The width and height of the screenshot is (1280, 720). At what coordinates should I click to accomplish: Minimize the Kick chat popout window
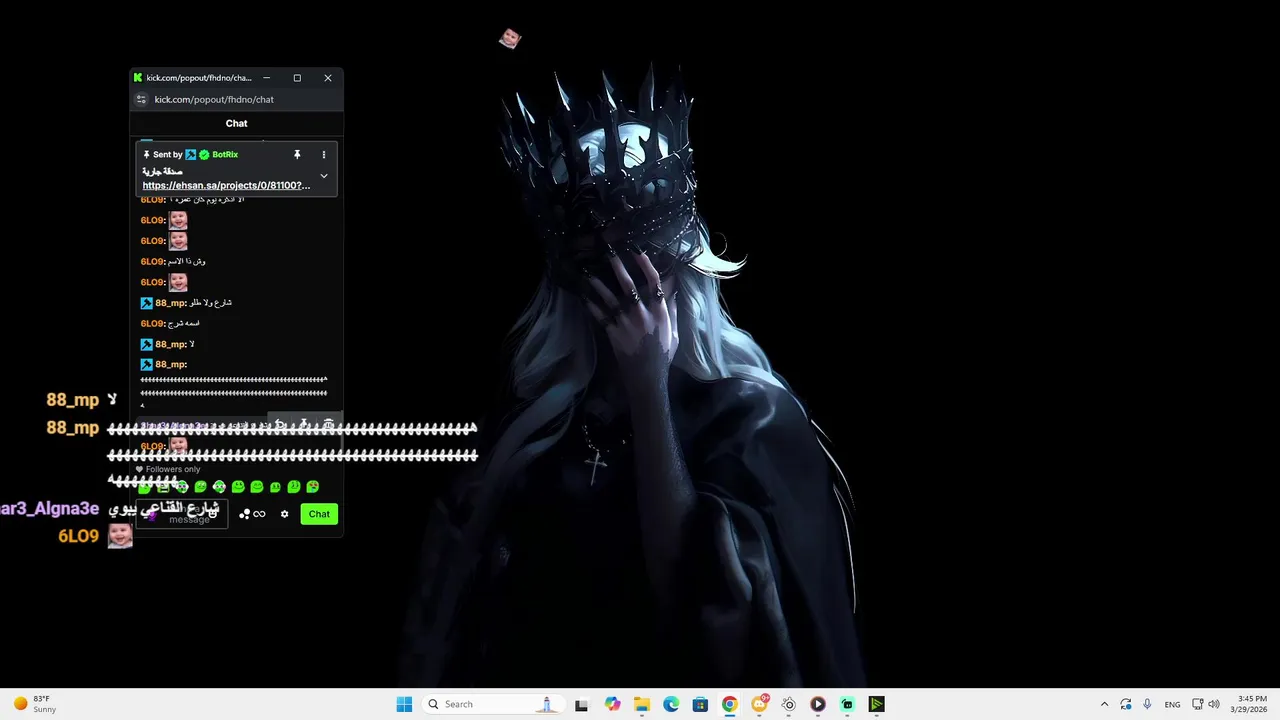point(266,78)
